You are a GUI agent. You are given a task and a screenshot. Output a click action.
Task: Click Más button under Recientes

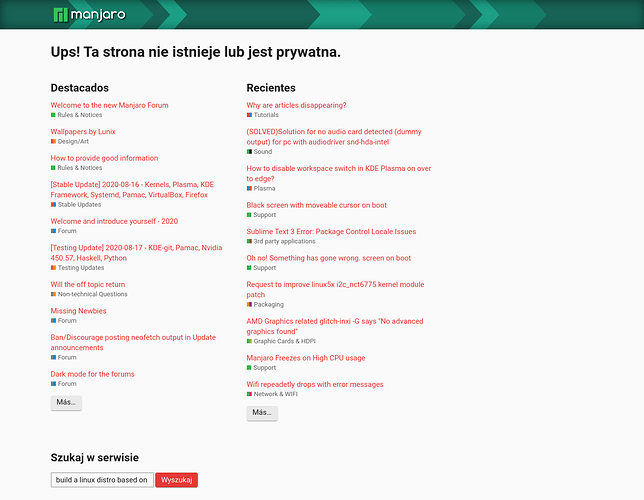(262, 413)
